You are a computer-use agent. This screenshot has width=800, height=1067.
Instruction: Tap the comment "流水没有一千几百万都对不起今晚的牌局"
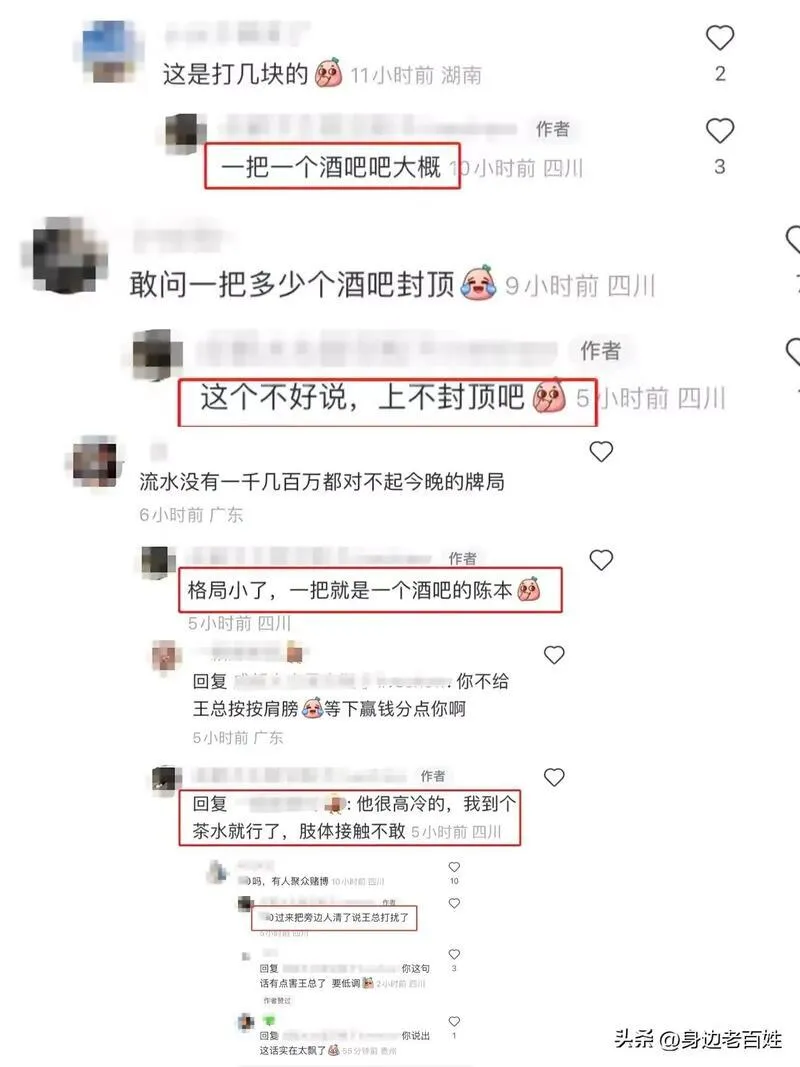click(322, 482)
